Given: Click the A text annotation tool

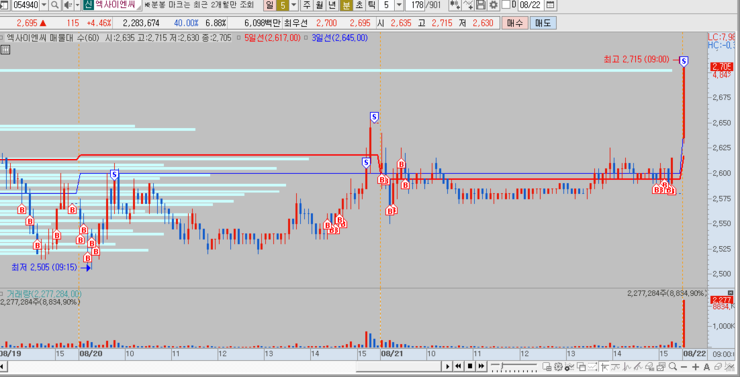Looking at the screenshot, I should pos(706,367).
